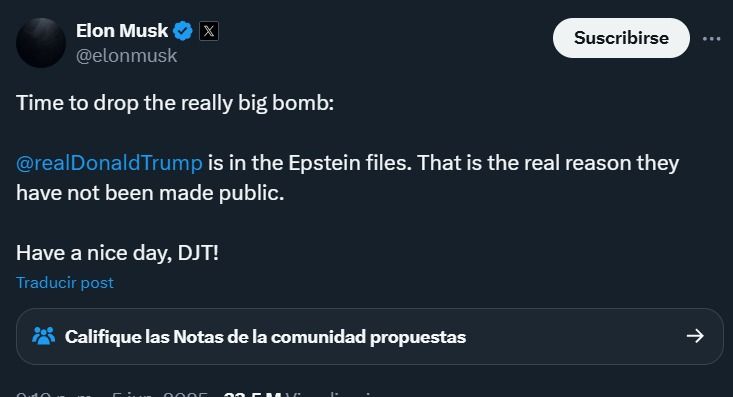Translate post via Traducir post link
Viewport: 733px width, 397px height.
click(x=65, y=282)
